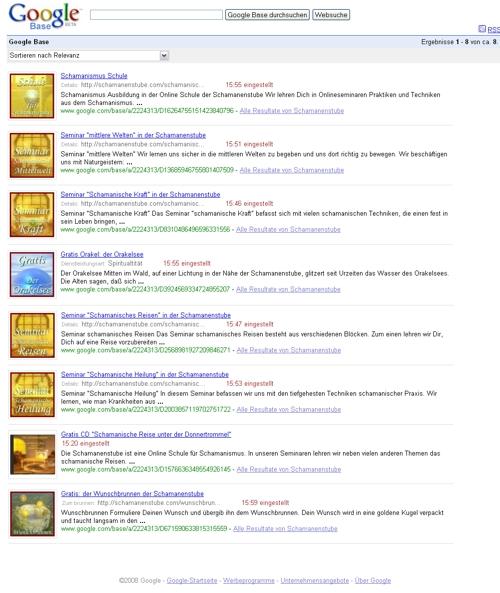Screen dimensions: 500x593
Task: Click the Unternehmensangebote footer link
Action: point(315,580)
